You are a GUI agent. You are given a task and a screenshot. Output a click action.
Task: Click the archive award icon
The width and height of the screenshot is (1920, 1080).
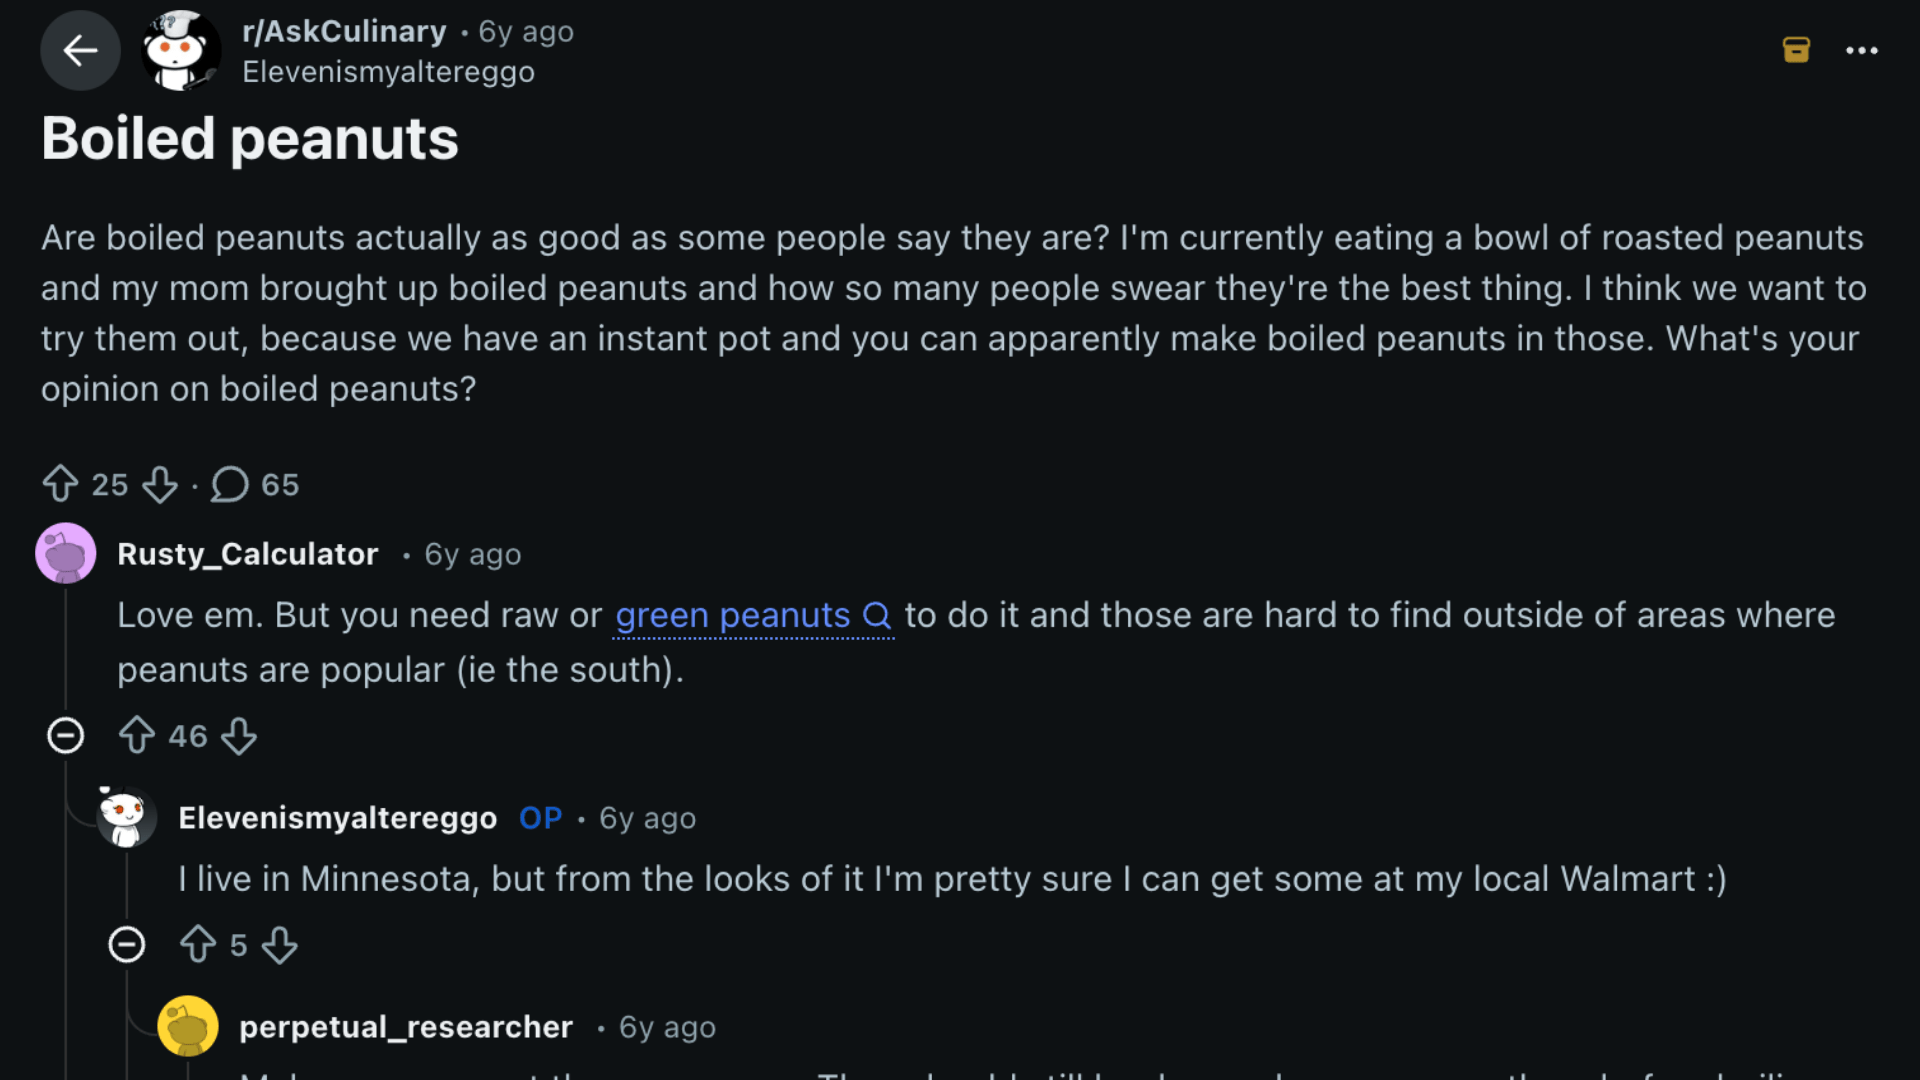[x=1797, y=49]
